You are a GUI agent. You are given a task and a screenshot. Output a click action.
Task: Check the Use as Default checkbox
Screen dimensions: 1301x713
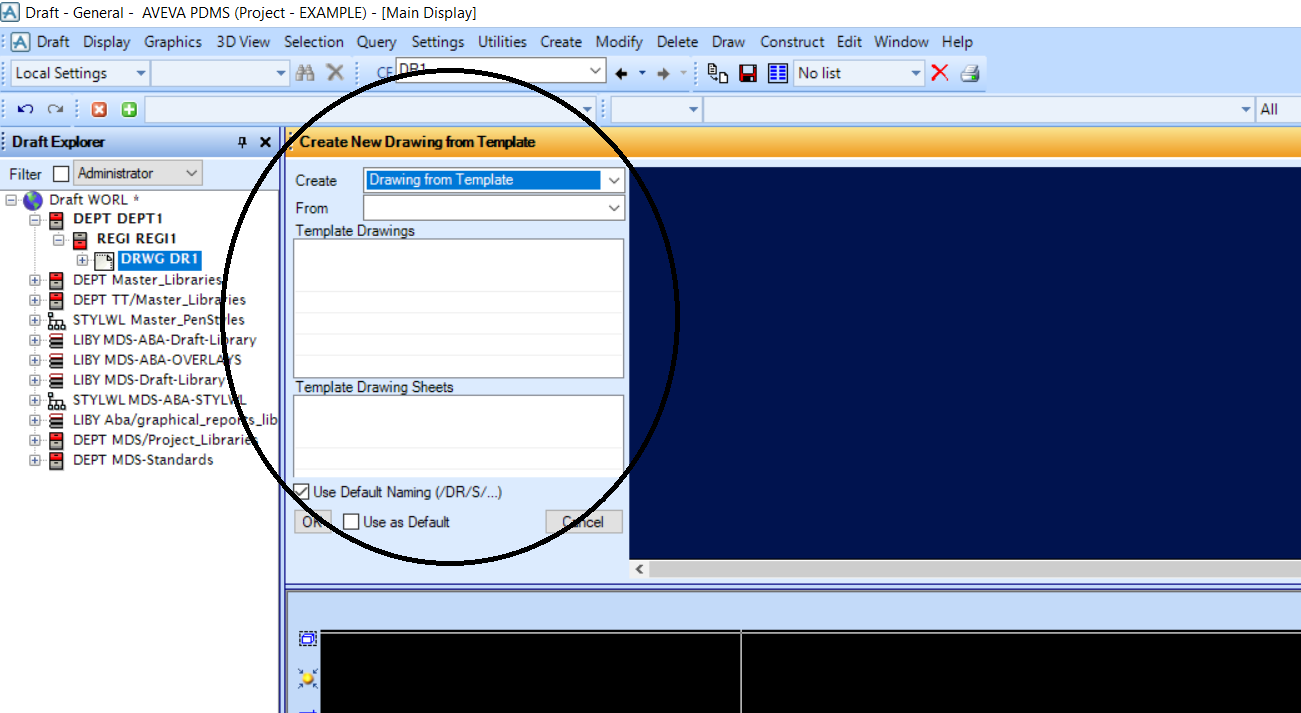click(x=351, y=522)
